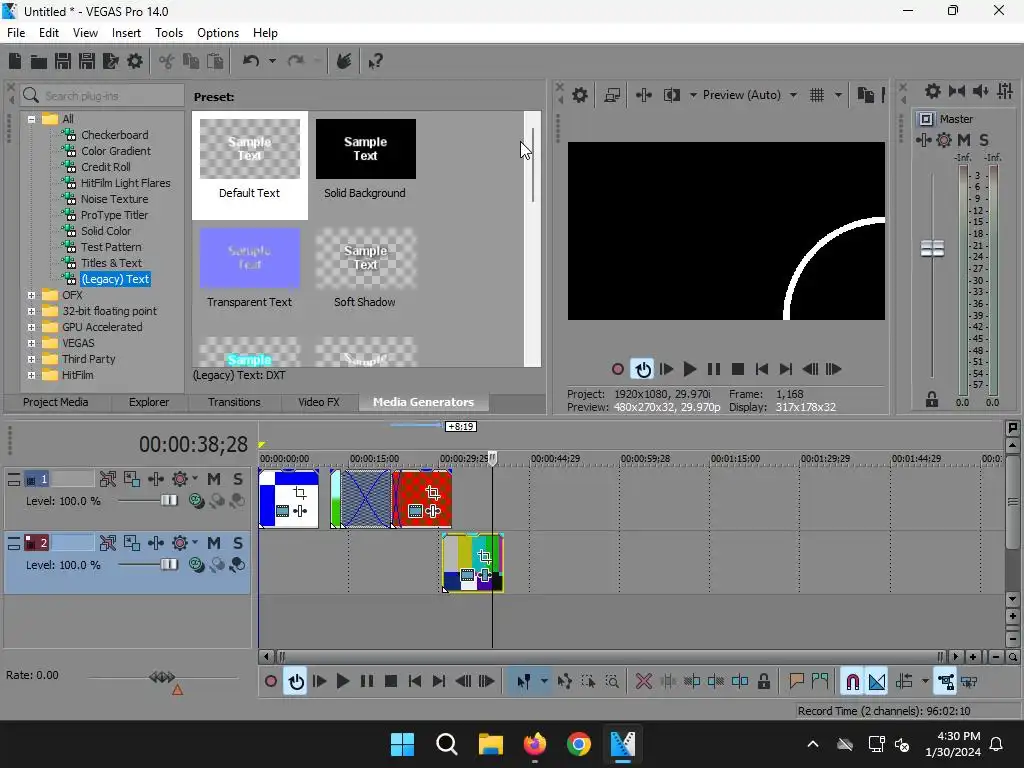Solo track 2 with S button
Screen dimensions: 1024x768
pyautogui.click(x=238, y=543)
